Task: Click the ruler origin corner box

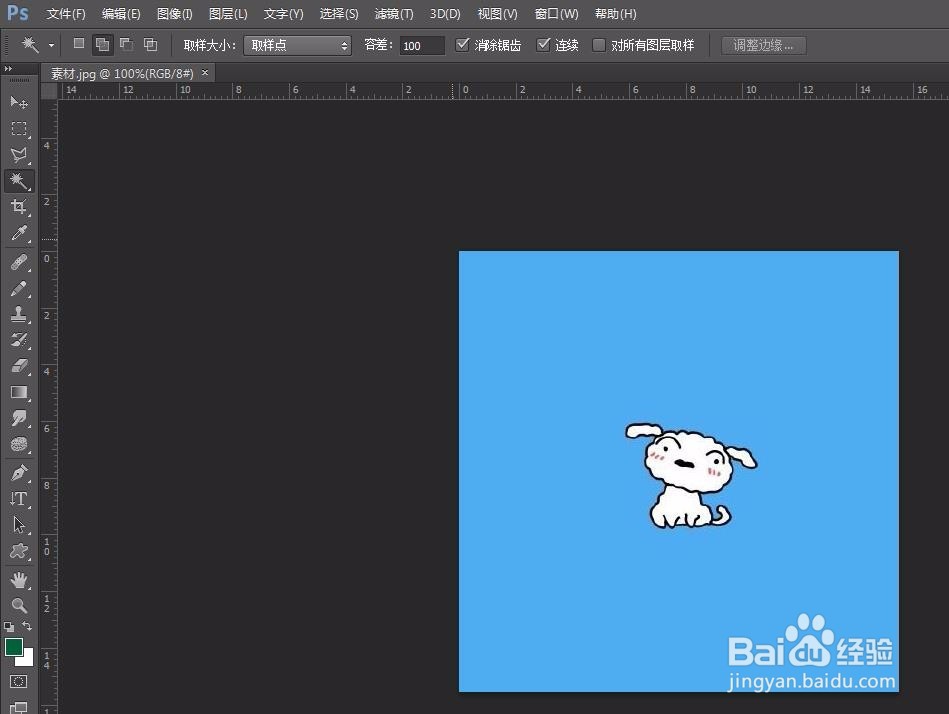Action: (x=49, y=91)
